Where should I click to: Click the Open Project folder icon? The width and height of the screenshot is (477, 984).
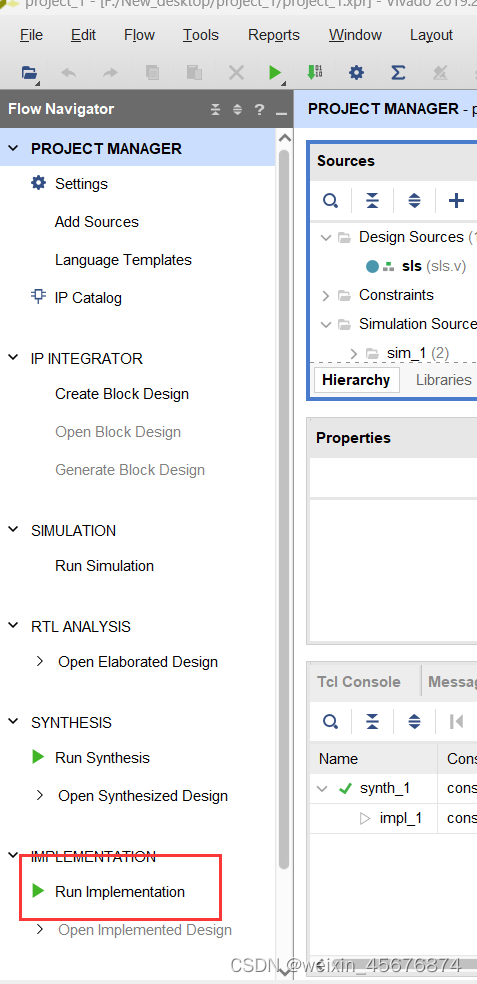point(29,73)
